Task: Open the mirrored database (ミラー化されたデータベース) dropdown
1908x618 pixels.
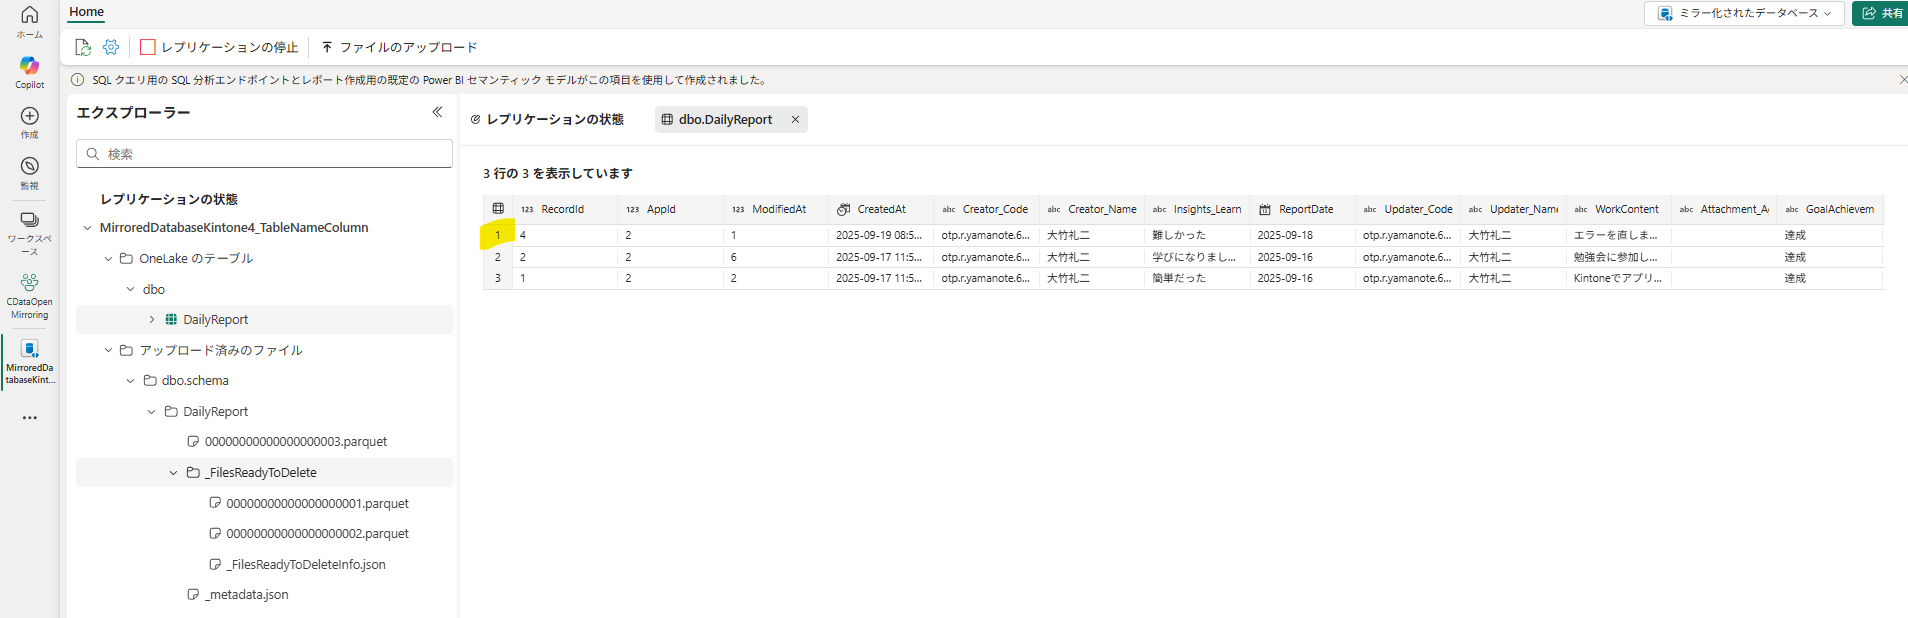Action: (x=1744, y=13)
